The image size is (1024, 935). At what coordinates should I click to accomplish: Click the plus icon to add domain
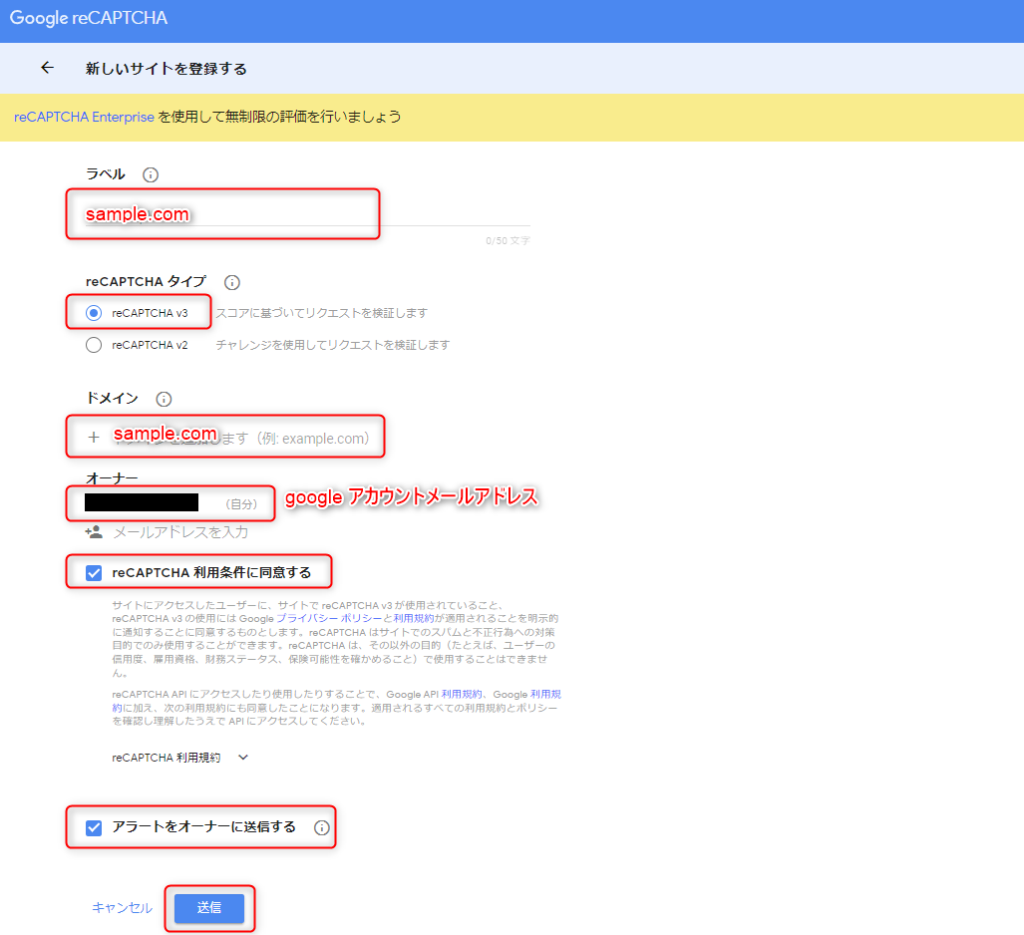click(94, 437)
